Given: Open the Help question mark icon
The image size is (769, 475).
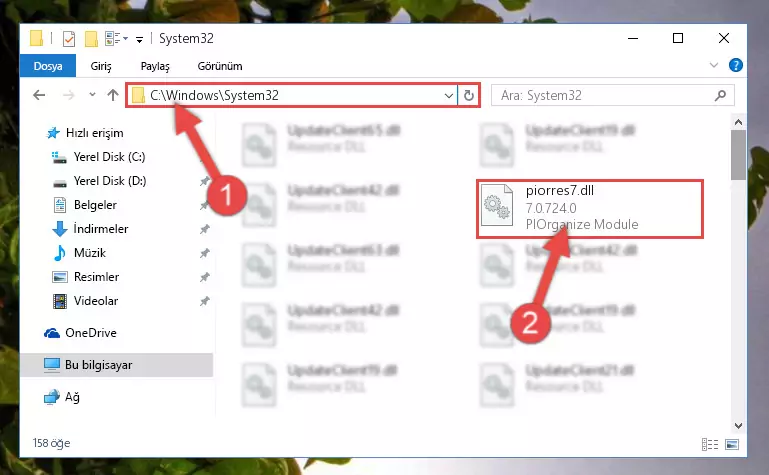Looking at the screenshot, I should click(735, 65).
